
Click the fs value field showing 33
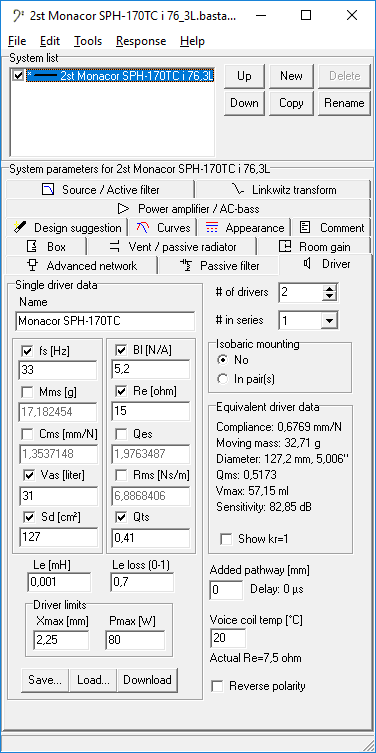tap(58, 370)
